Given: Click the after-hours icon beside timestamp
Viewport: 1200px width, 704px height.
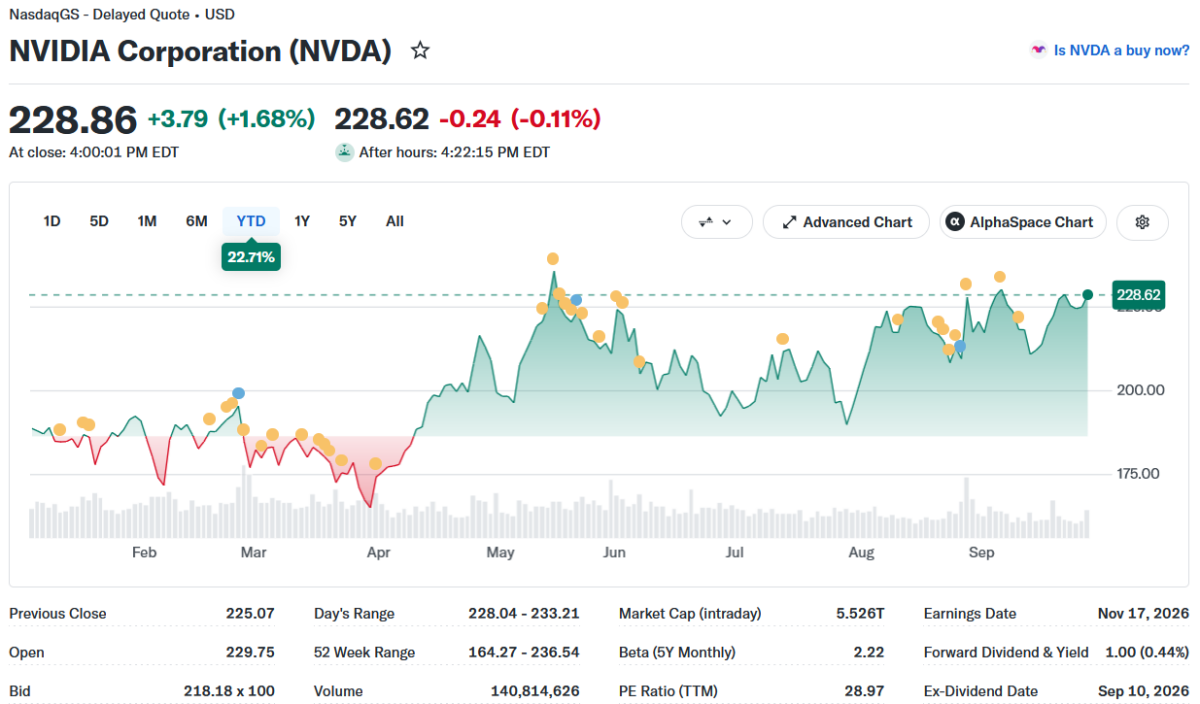Looking at the screenshot, I should pyautogui.click(x=344, y=152).
